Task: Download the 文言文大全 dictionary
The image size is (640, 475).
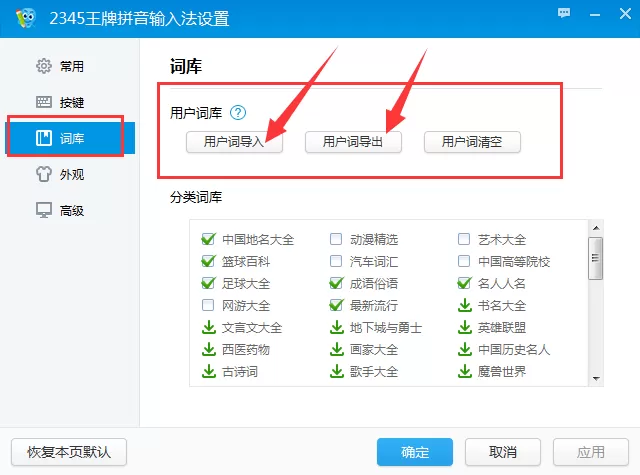Action: click(x=209, y=327)
